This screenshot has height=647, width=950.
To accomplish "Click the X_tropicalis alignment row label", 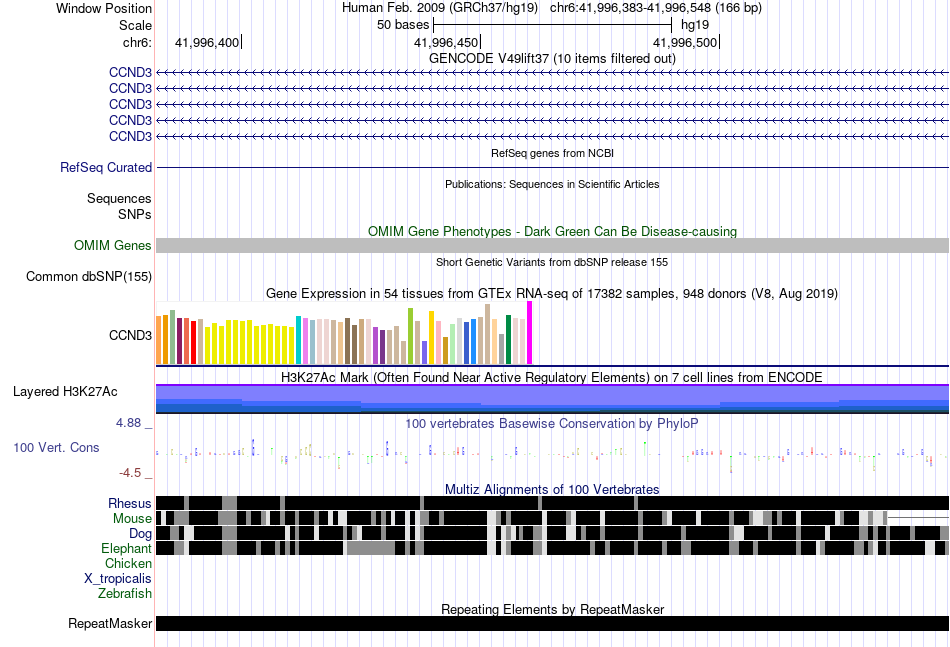I will [x=118, y=579].
